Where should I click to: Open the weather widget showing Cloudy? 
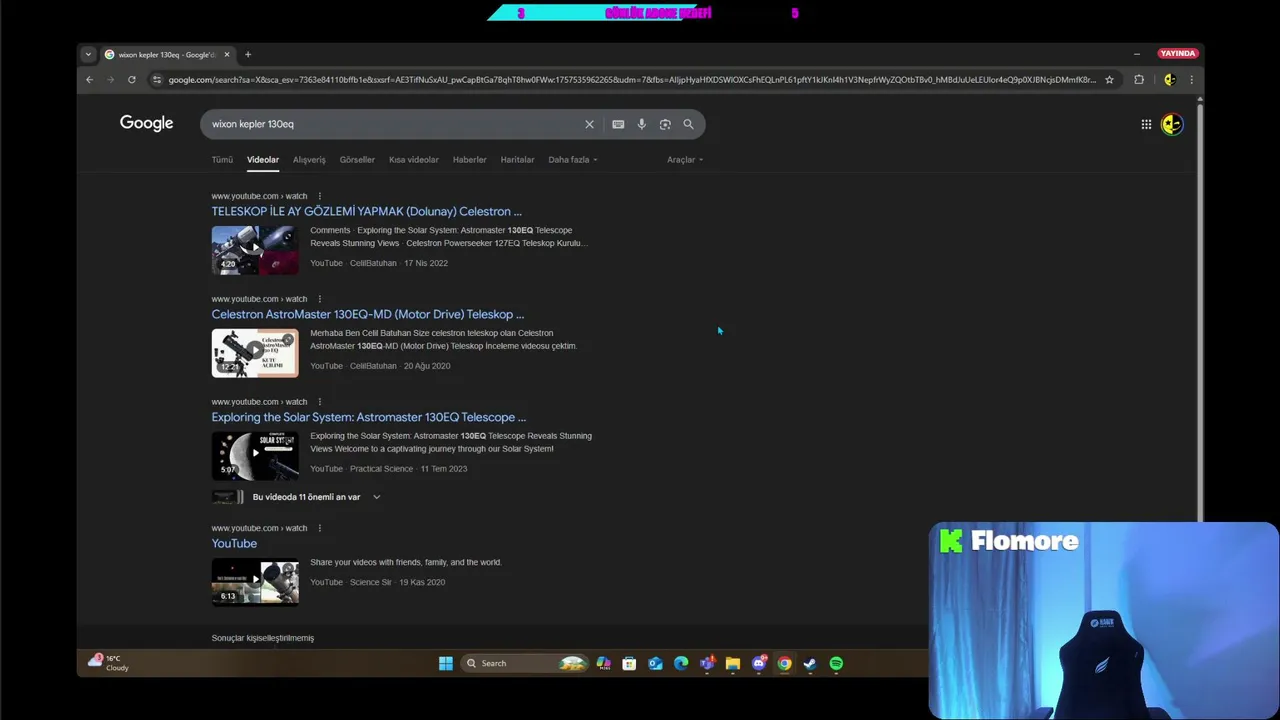coord(109,663)
